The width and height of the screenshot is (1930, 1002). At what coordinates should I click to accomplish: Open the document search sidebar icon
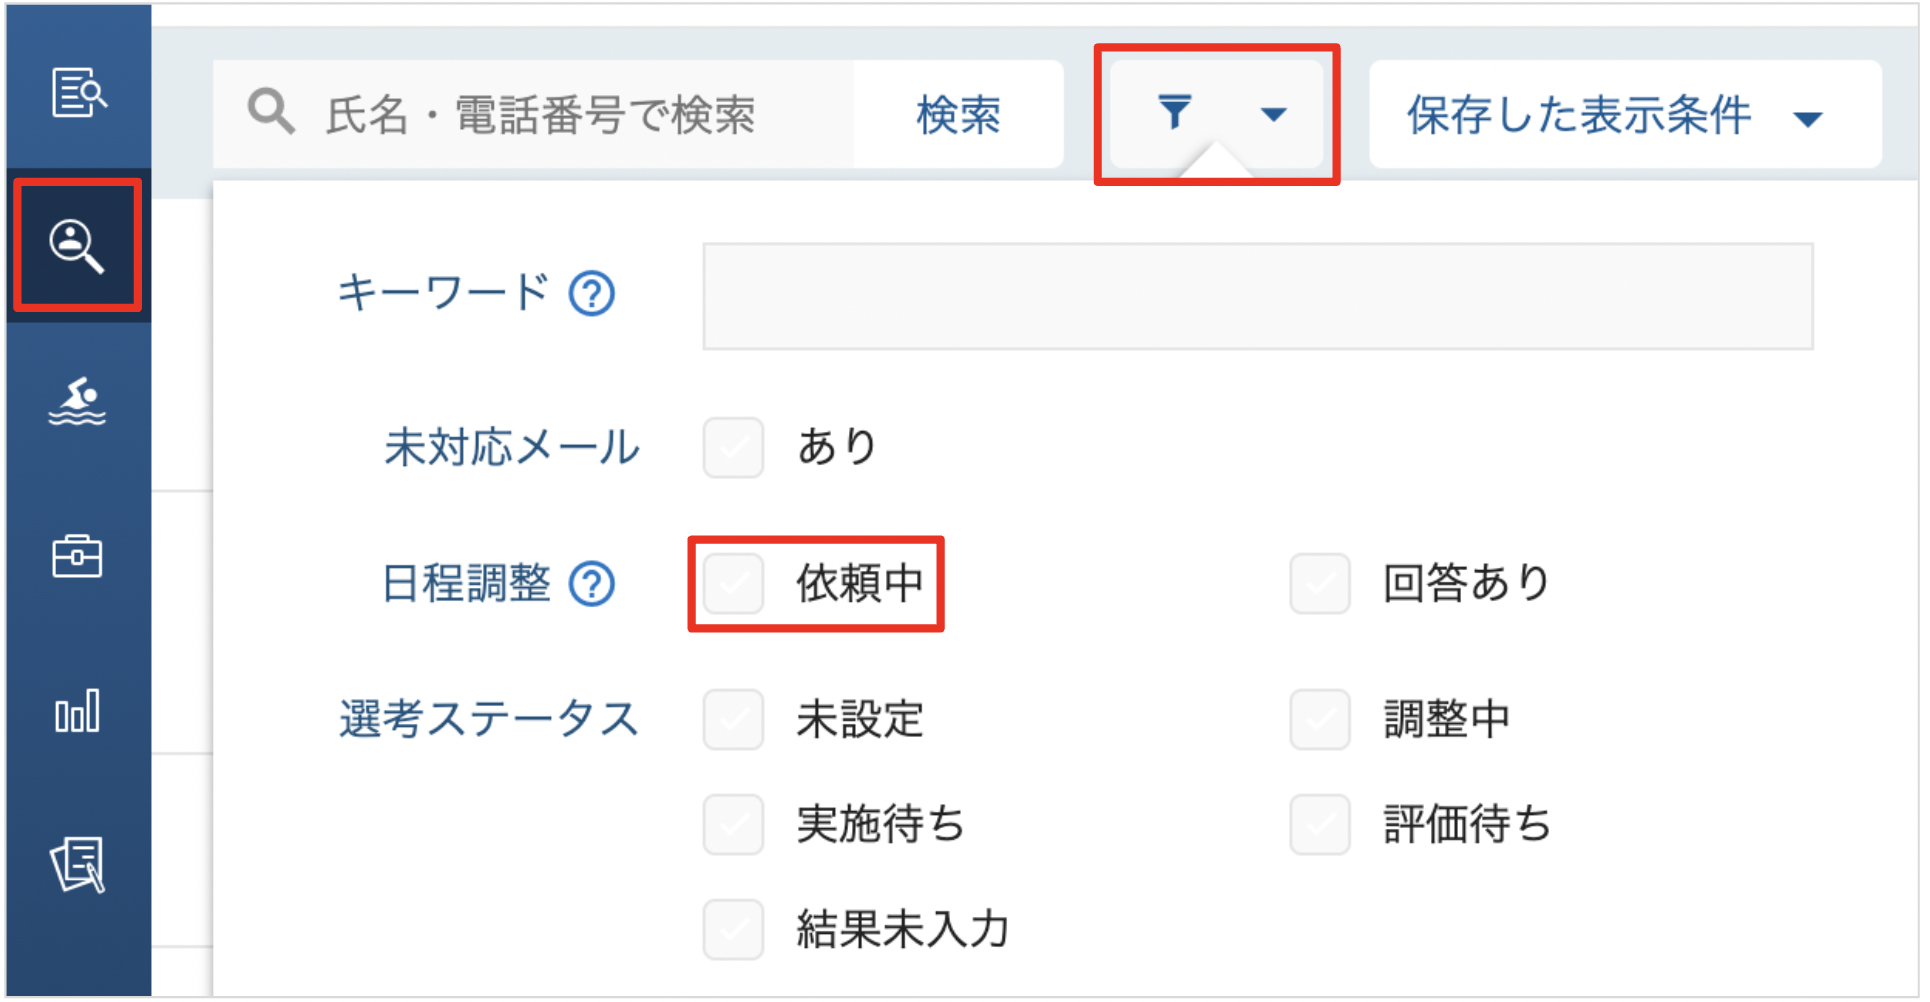(79, 92)
